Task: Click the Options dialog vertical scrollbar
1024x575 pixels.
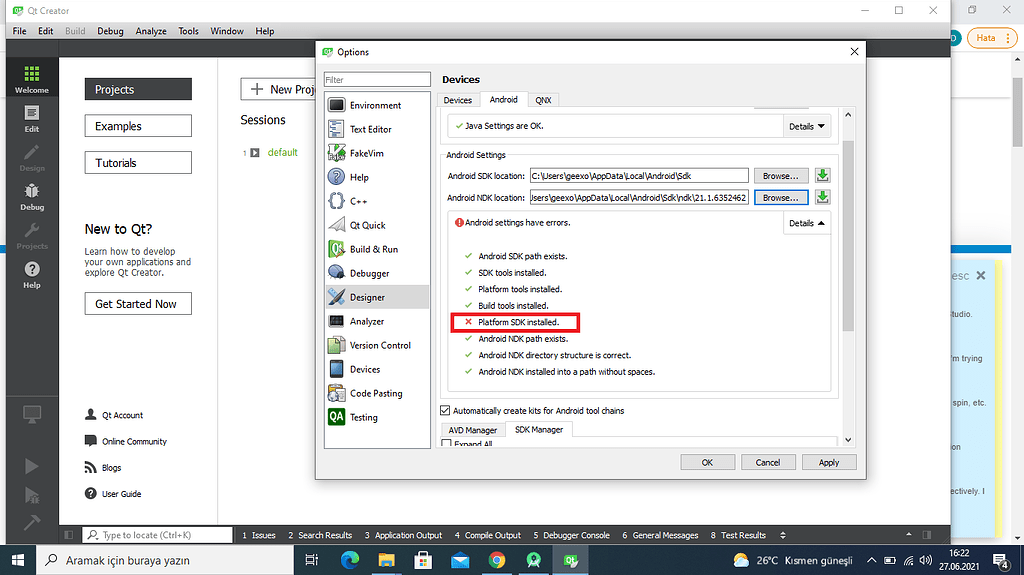Action: pos(848,235)
